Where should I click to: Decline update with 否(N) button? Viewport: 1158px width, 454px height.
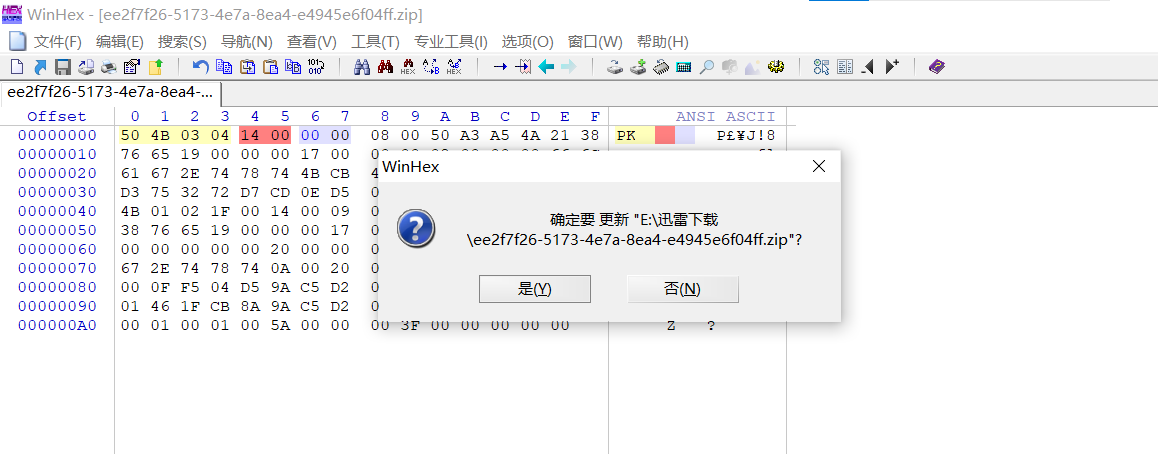[682, 289]
